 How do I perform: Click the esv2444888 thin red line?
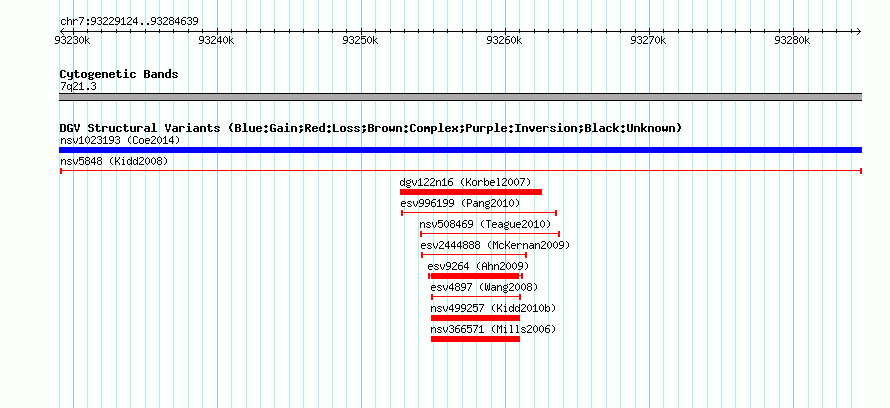click(x=474, y=255)
